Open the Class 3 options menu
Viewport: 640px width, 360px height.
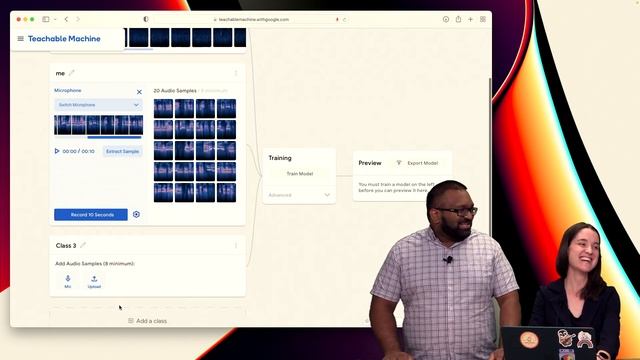[x=236, y=245]
